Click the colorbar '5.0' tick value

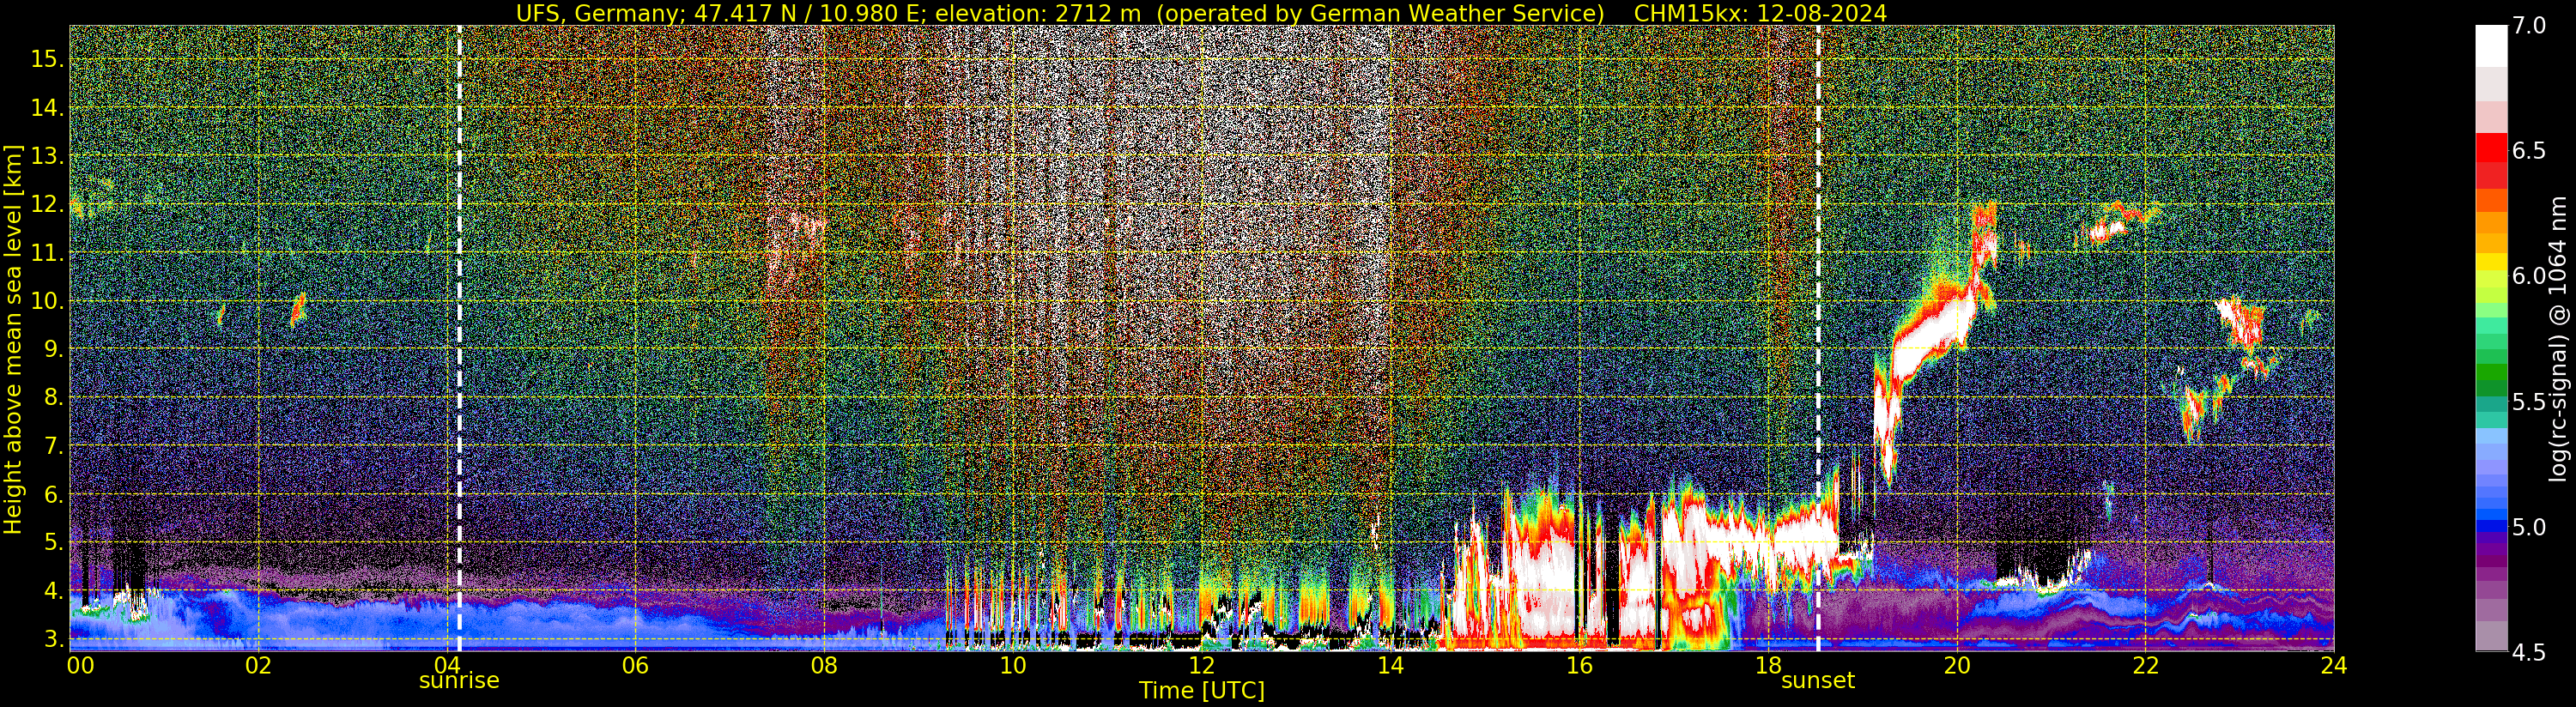point(2529,527)
